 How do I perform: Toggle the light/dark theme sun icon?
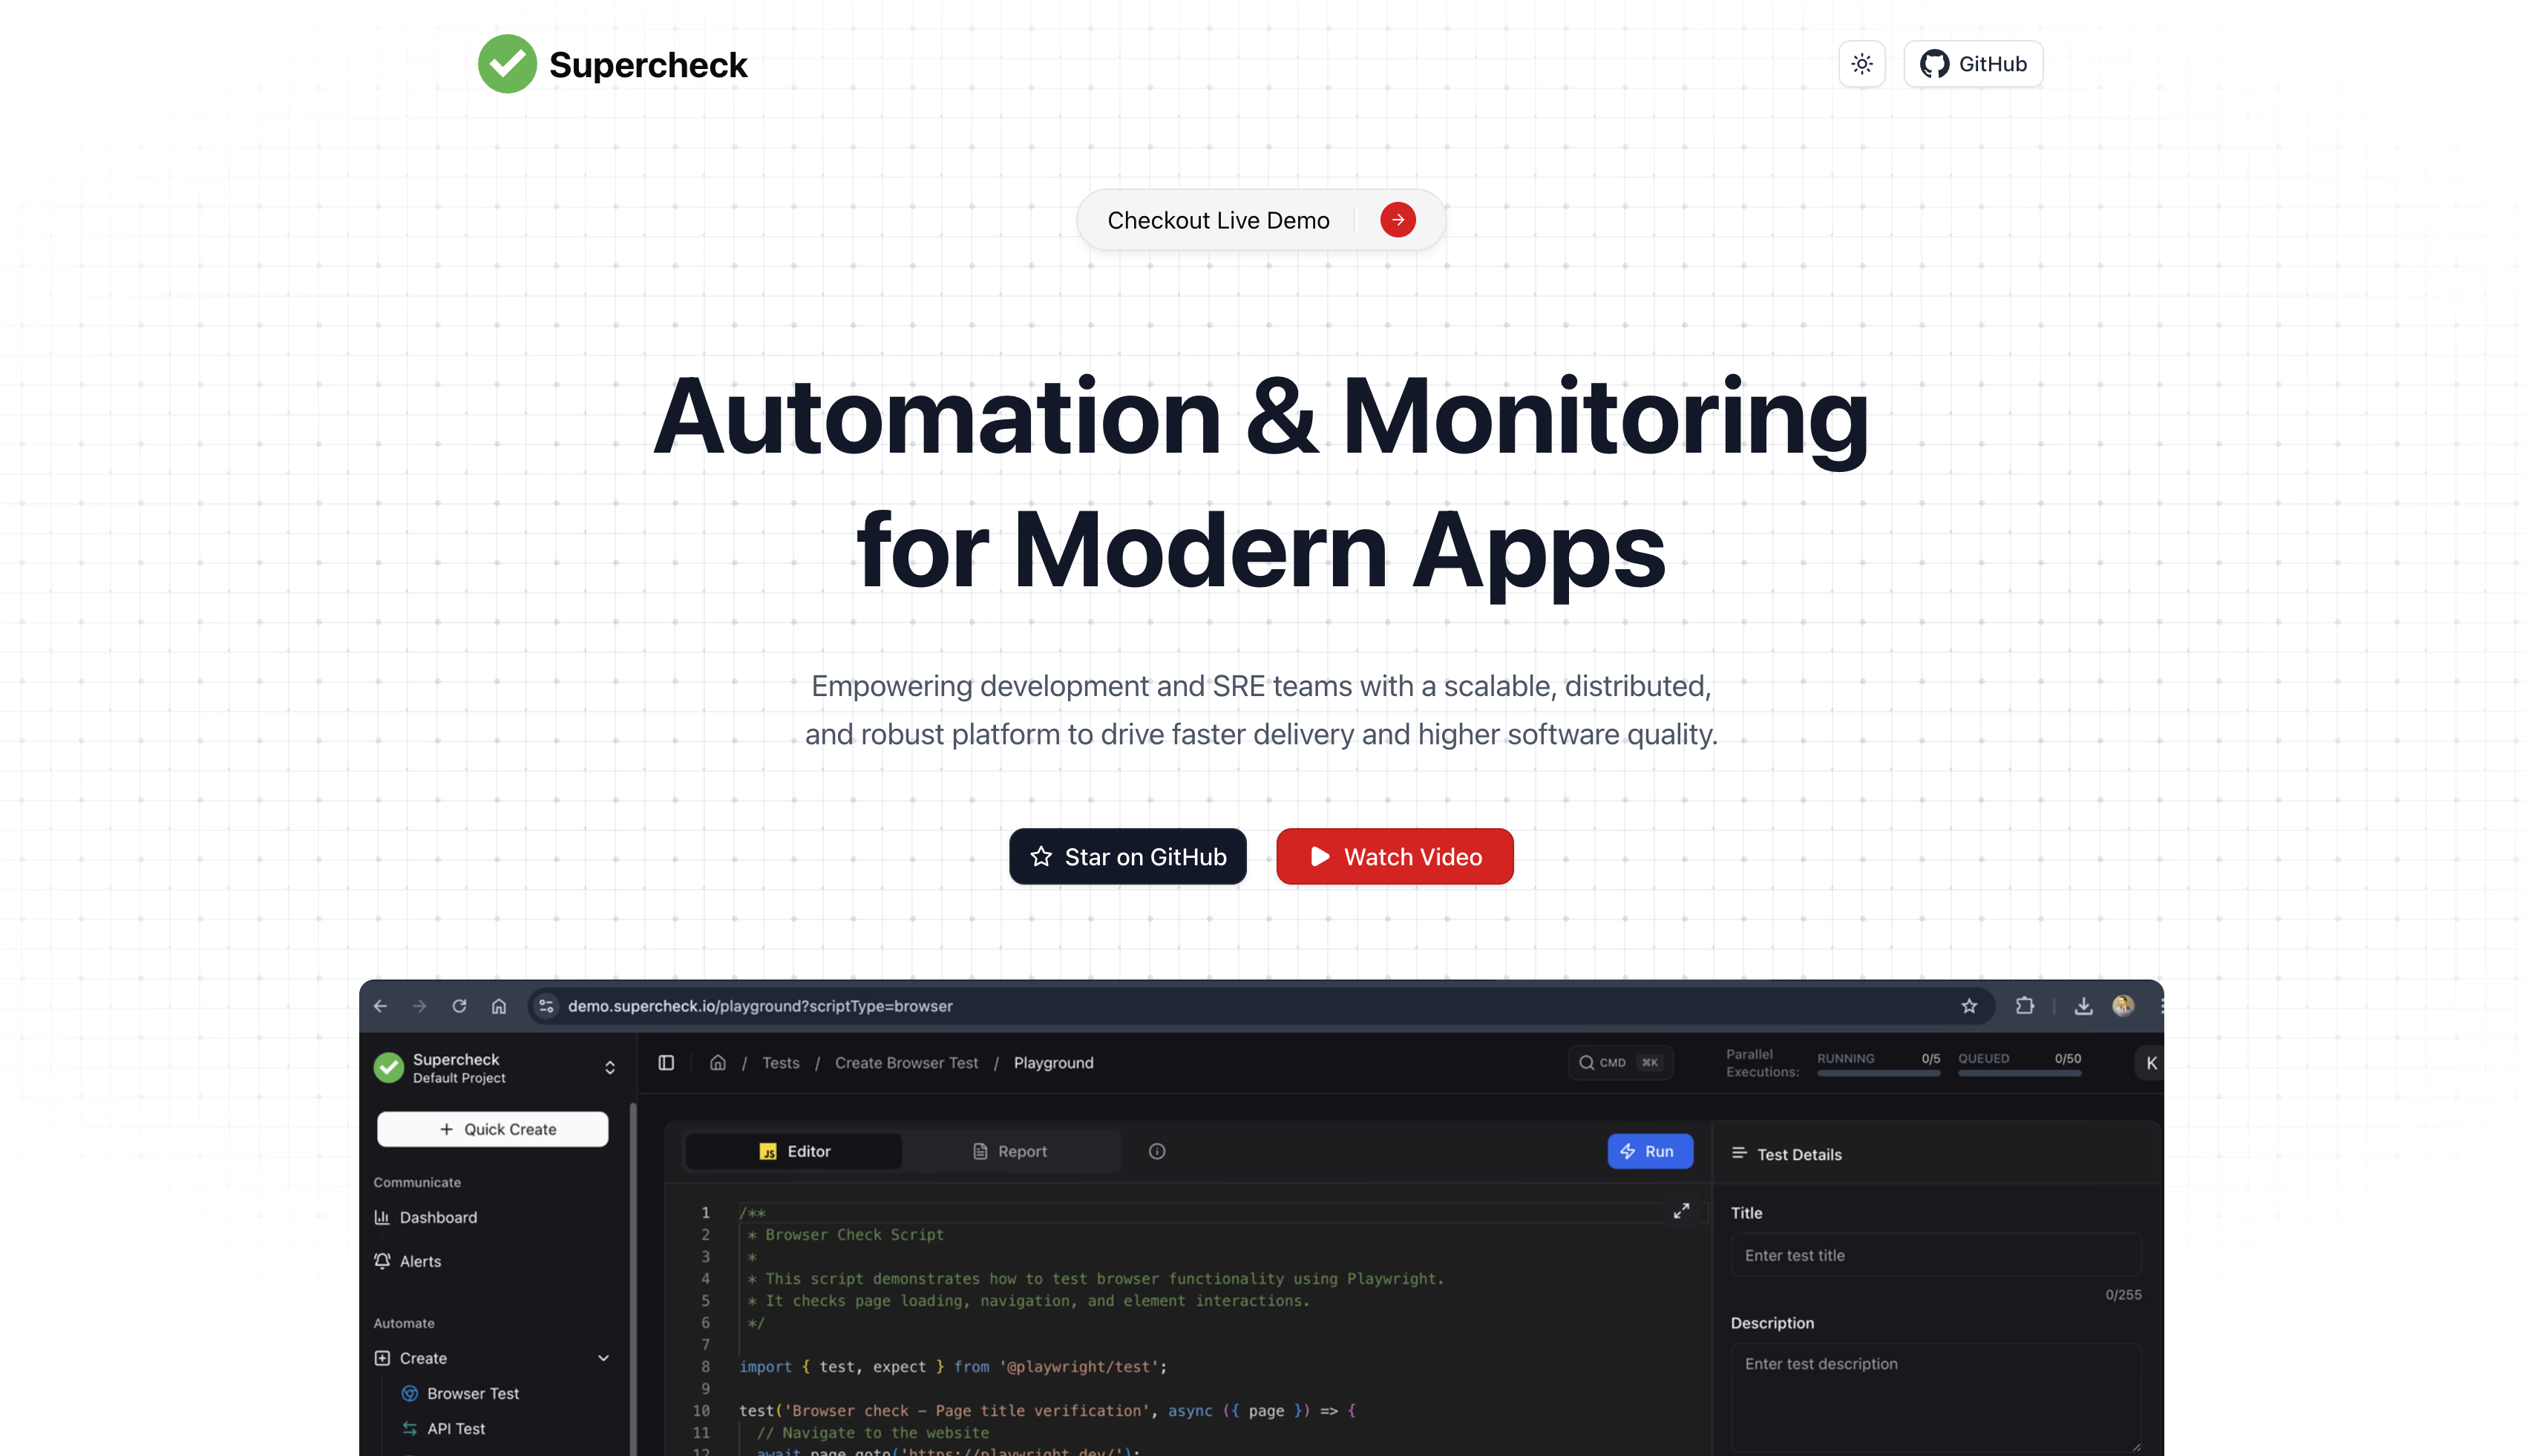[x=1861, y=64]
